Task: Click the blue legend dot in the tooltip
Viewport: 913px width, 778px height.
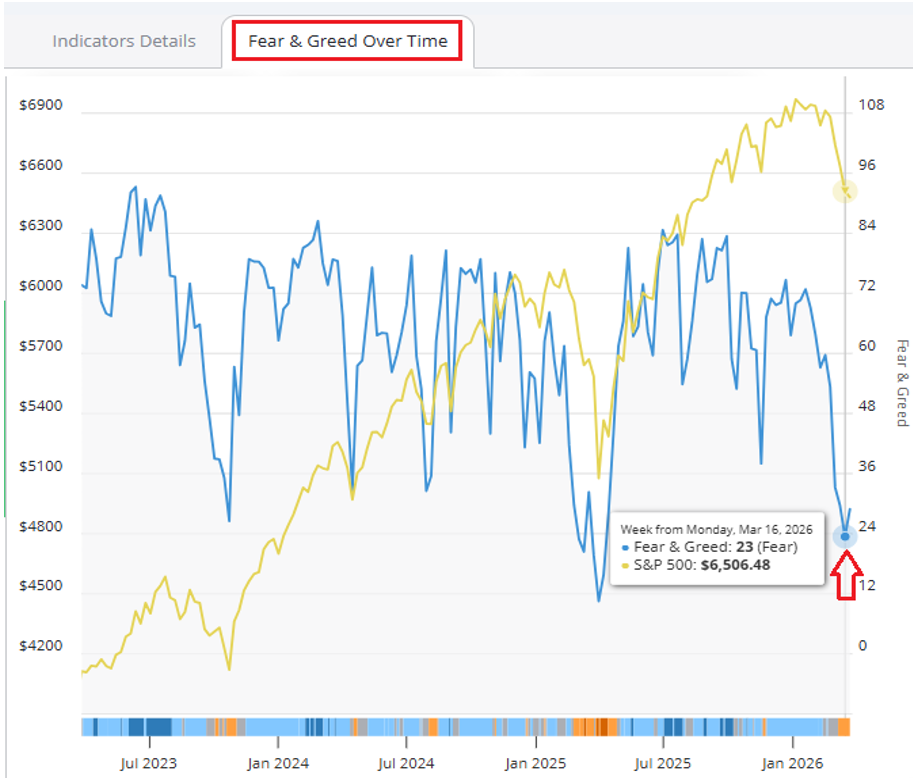Action: point(626,548)
